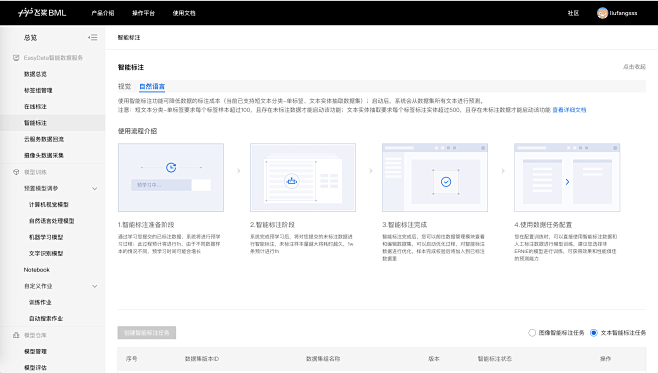Open the liufangsss account menu

pyautogui.click(x=623, y=13)
